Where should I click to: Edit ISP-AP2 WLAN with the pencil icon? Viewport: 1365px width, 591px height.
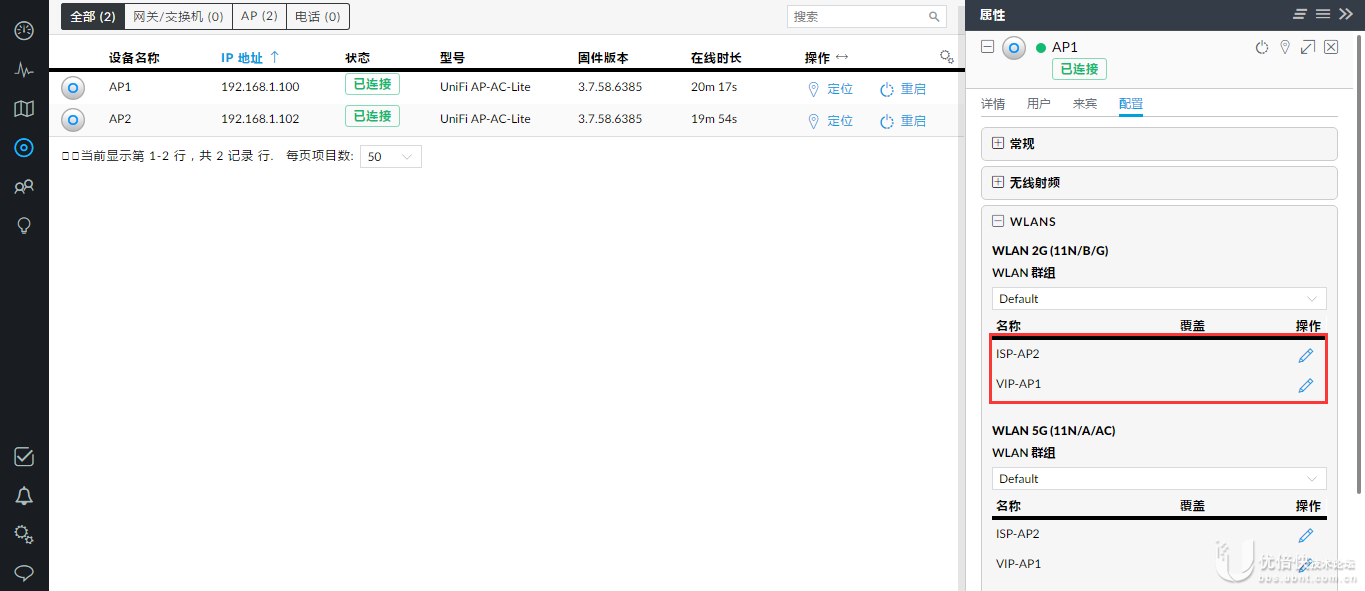point(1305,354)
